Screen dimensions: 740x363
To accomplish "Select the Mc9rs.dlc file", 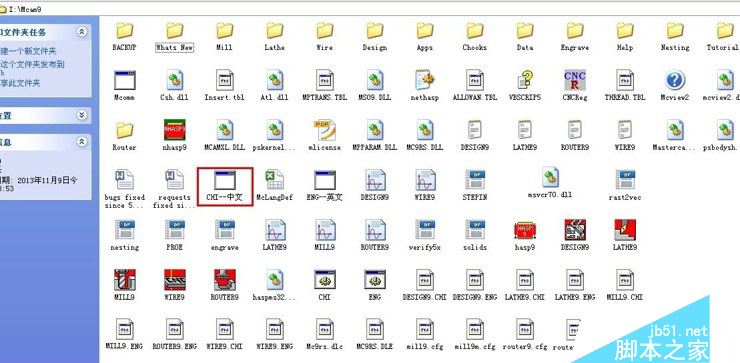I will point(325,329).
